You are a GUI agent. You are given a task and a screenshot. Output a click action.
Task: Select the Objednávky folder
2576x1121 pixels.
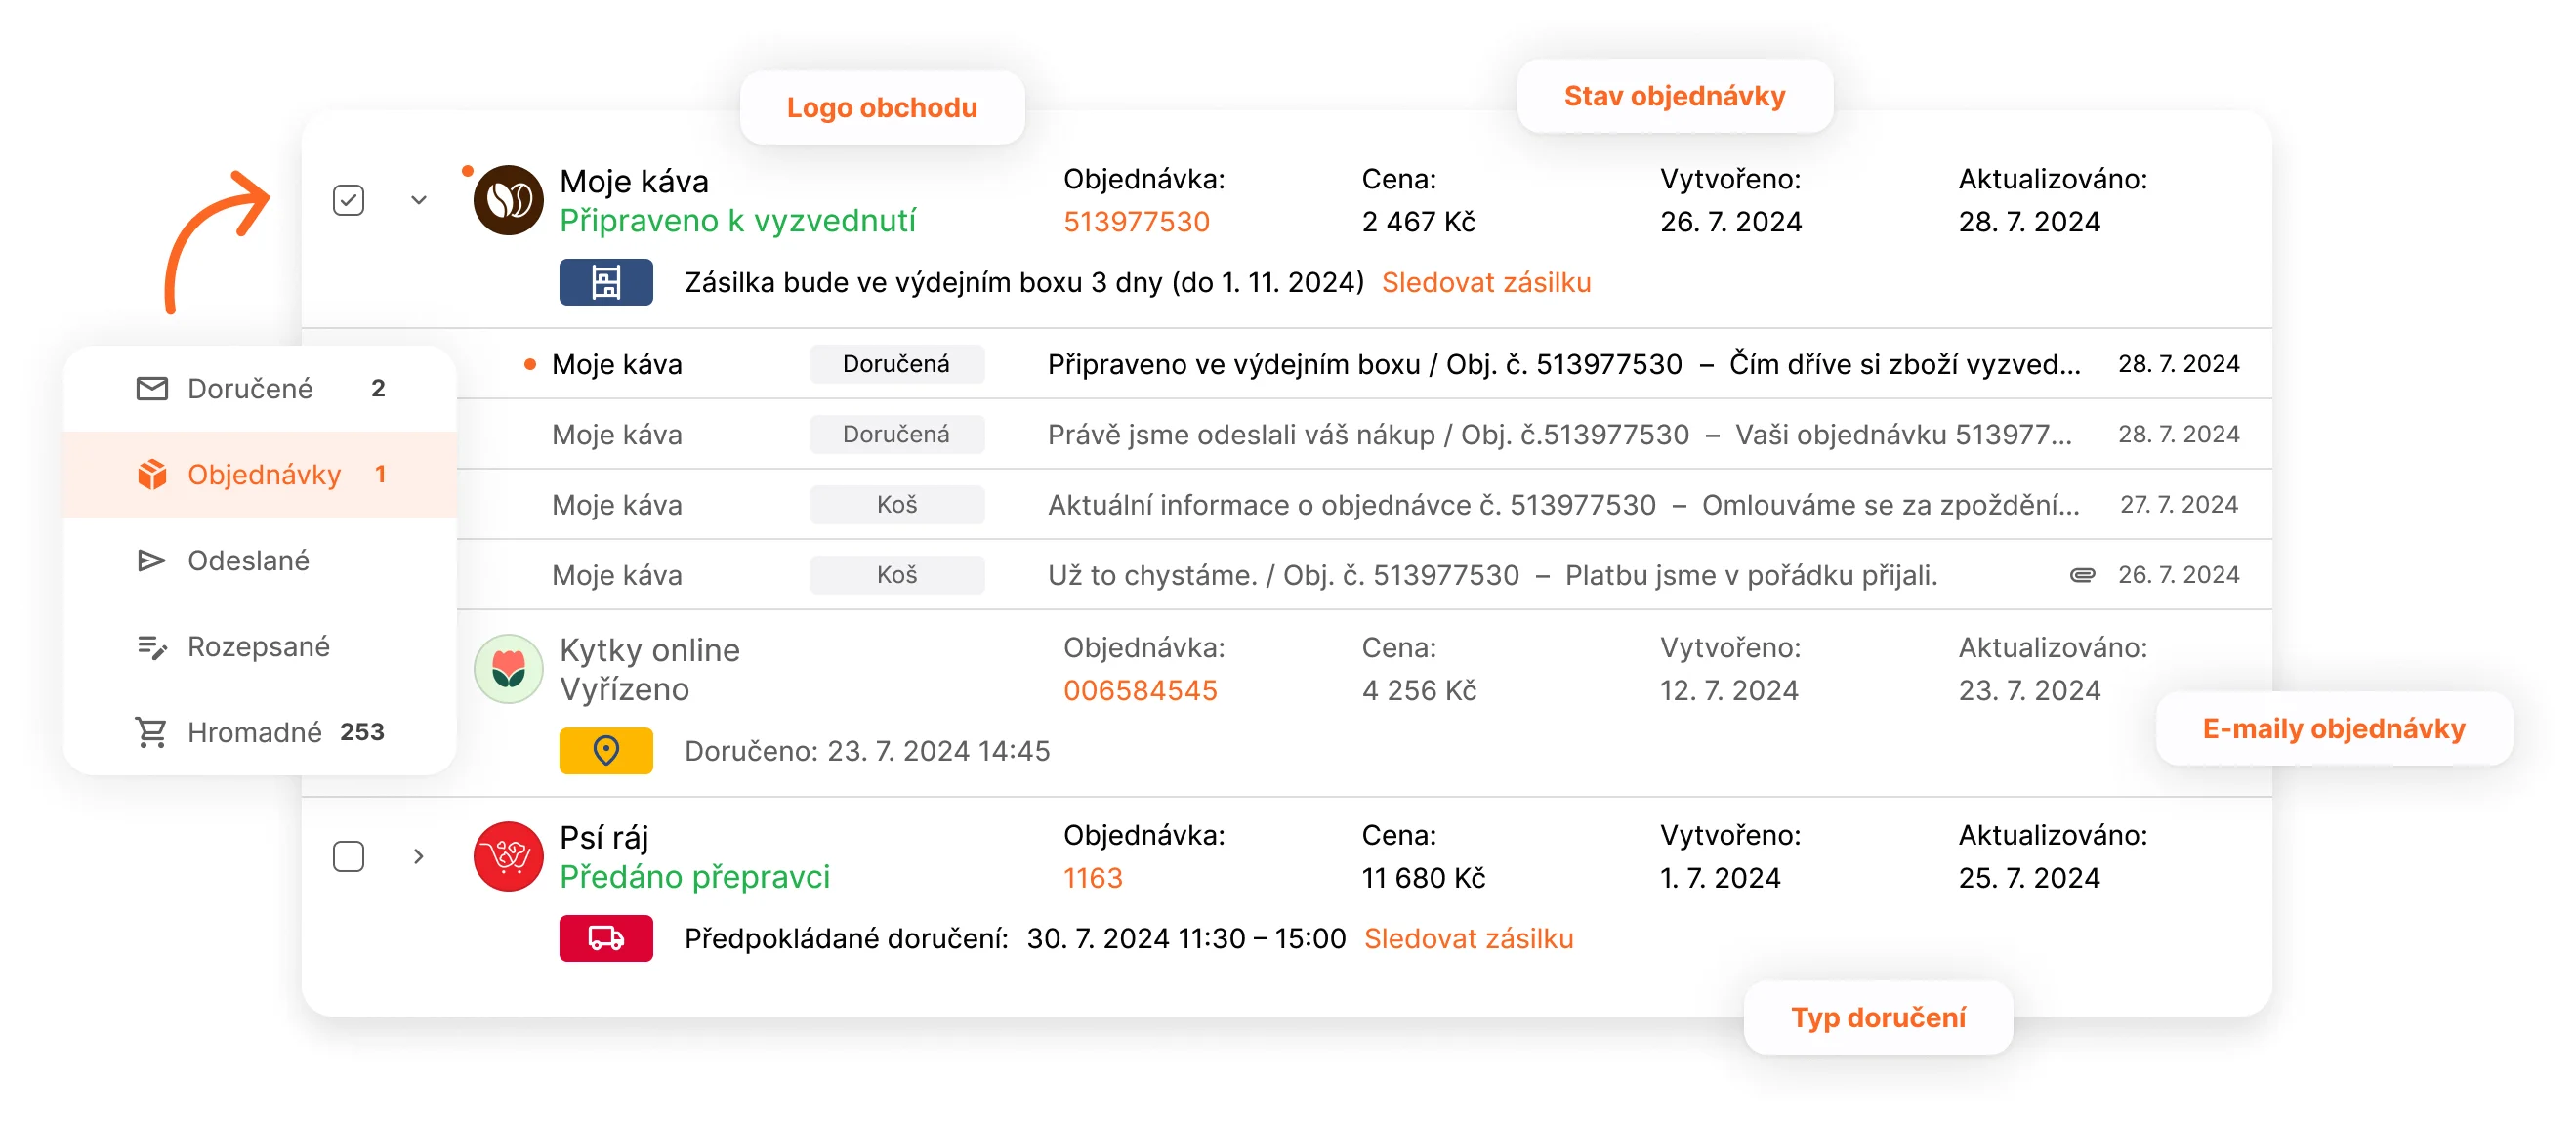(264, 474)
